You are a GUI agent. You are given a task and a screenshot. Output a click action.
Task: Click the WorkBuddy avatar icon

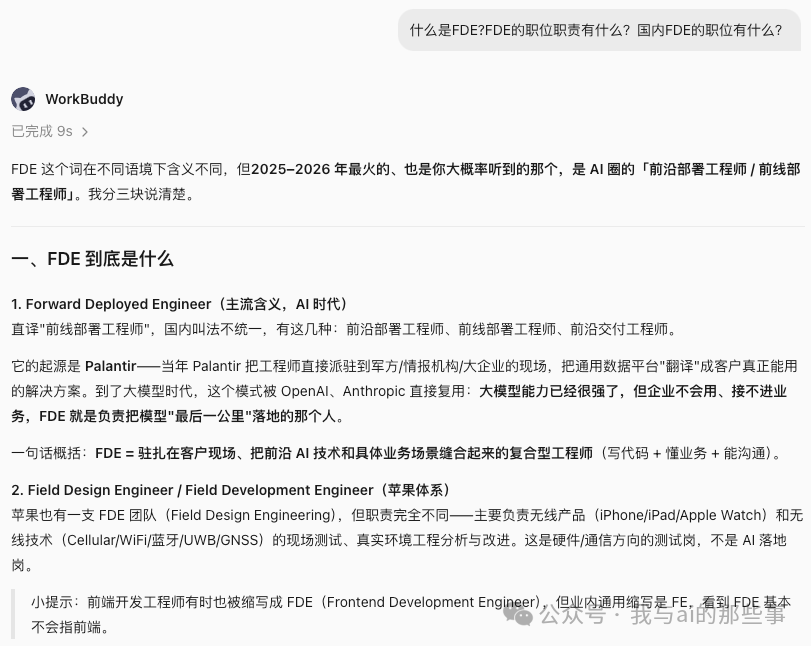point(23,99)
